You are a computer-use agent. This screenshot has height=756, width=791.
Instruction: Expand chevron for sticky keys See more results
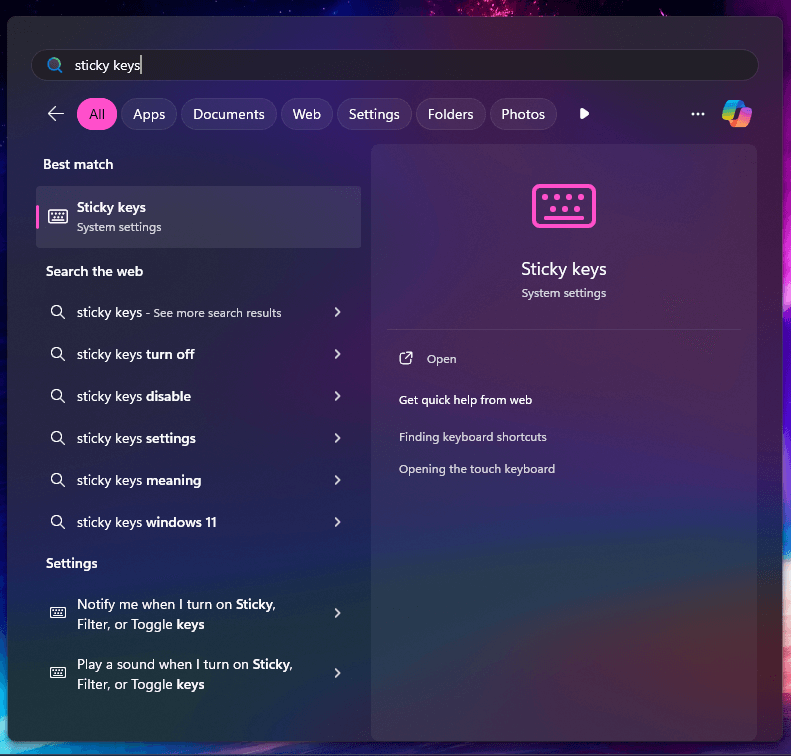pos(337,312)
